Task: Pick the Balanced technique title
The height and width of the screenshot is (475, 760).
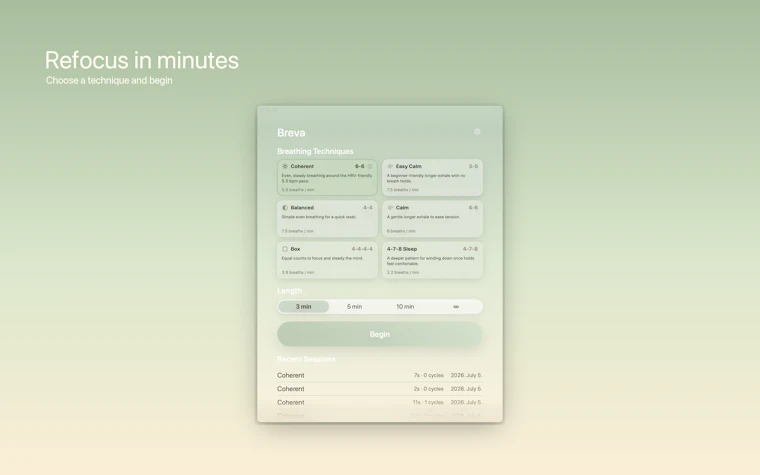Action: tap(302, 207)
